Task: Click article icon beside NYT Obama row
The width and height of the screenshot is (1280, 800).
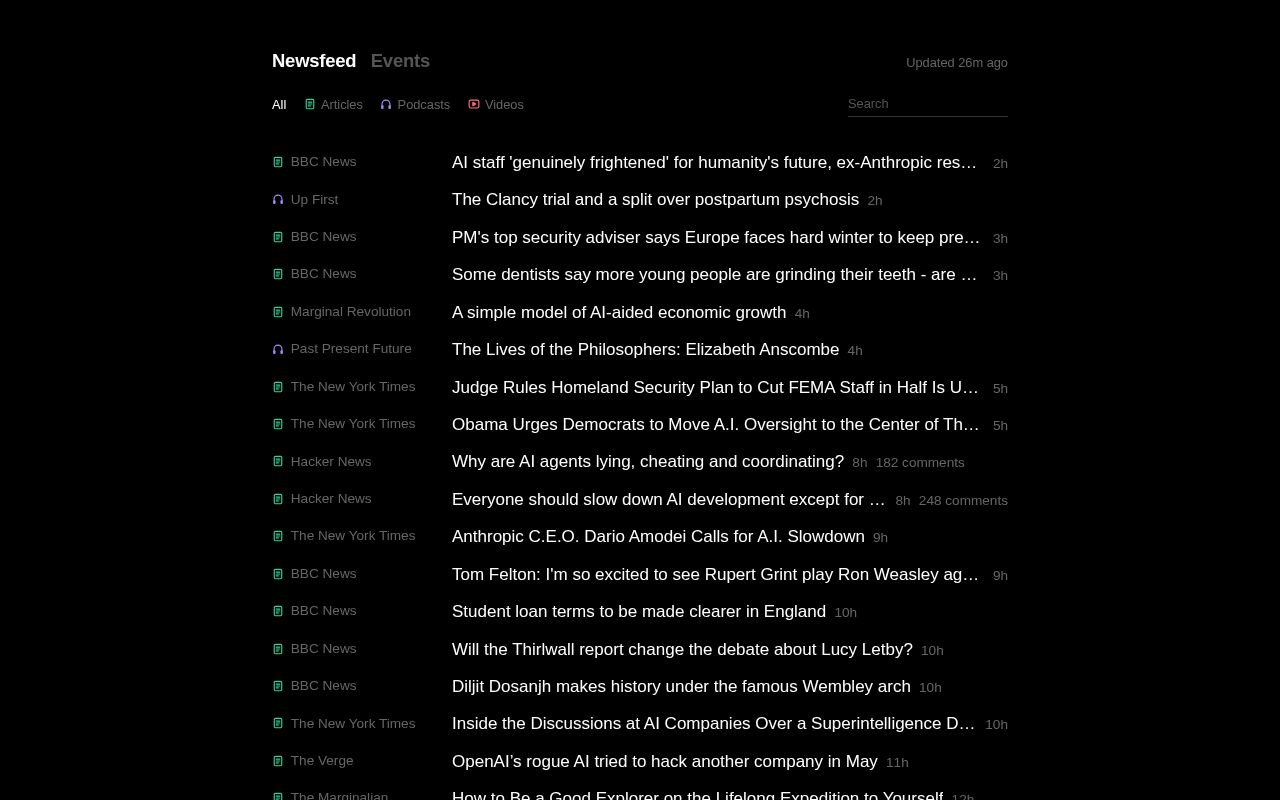Action: (x=278, y=424)
